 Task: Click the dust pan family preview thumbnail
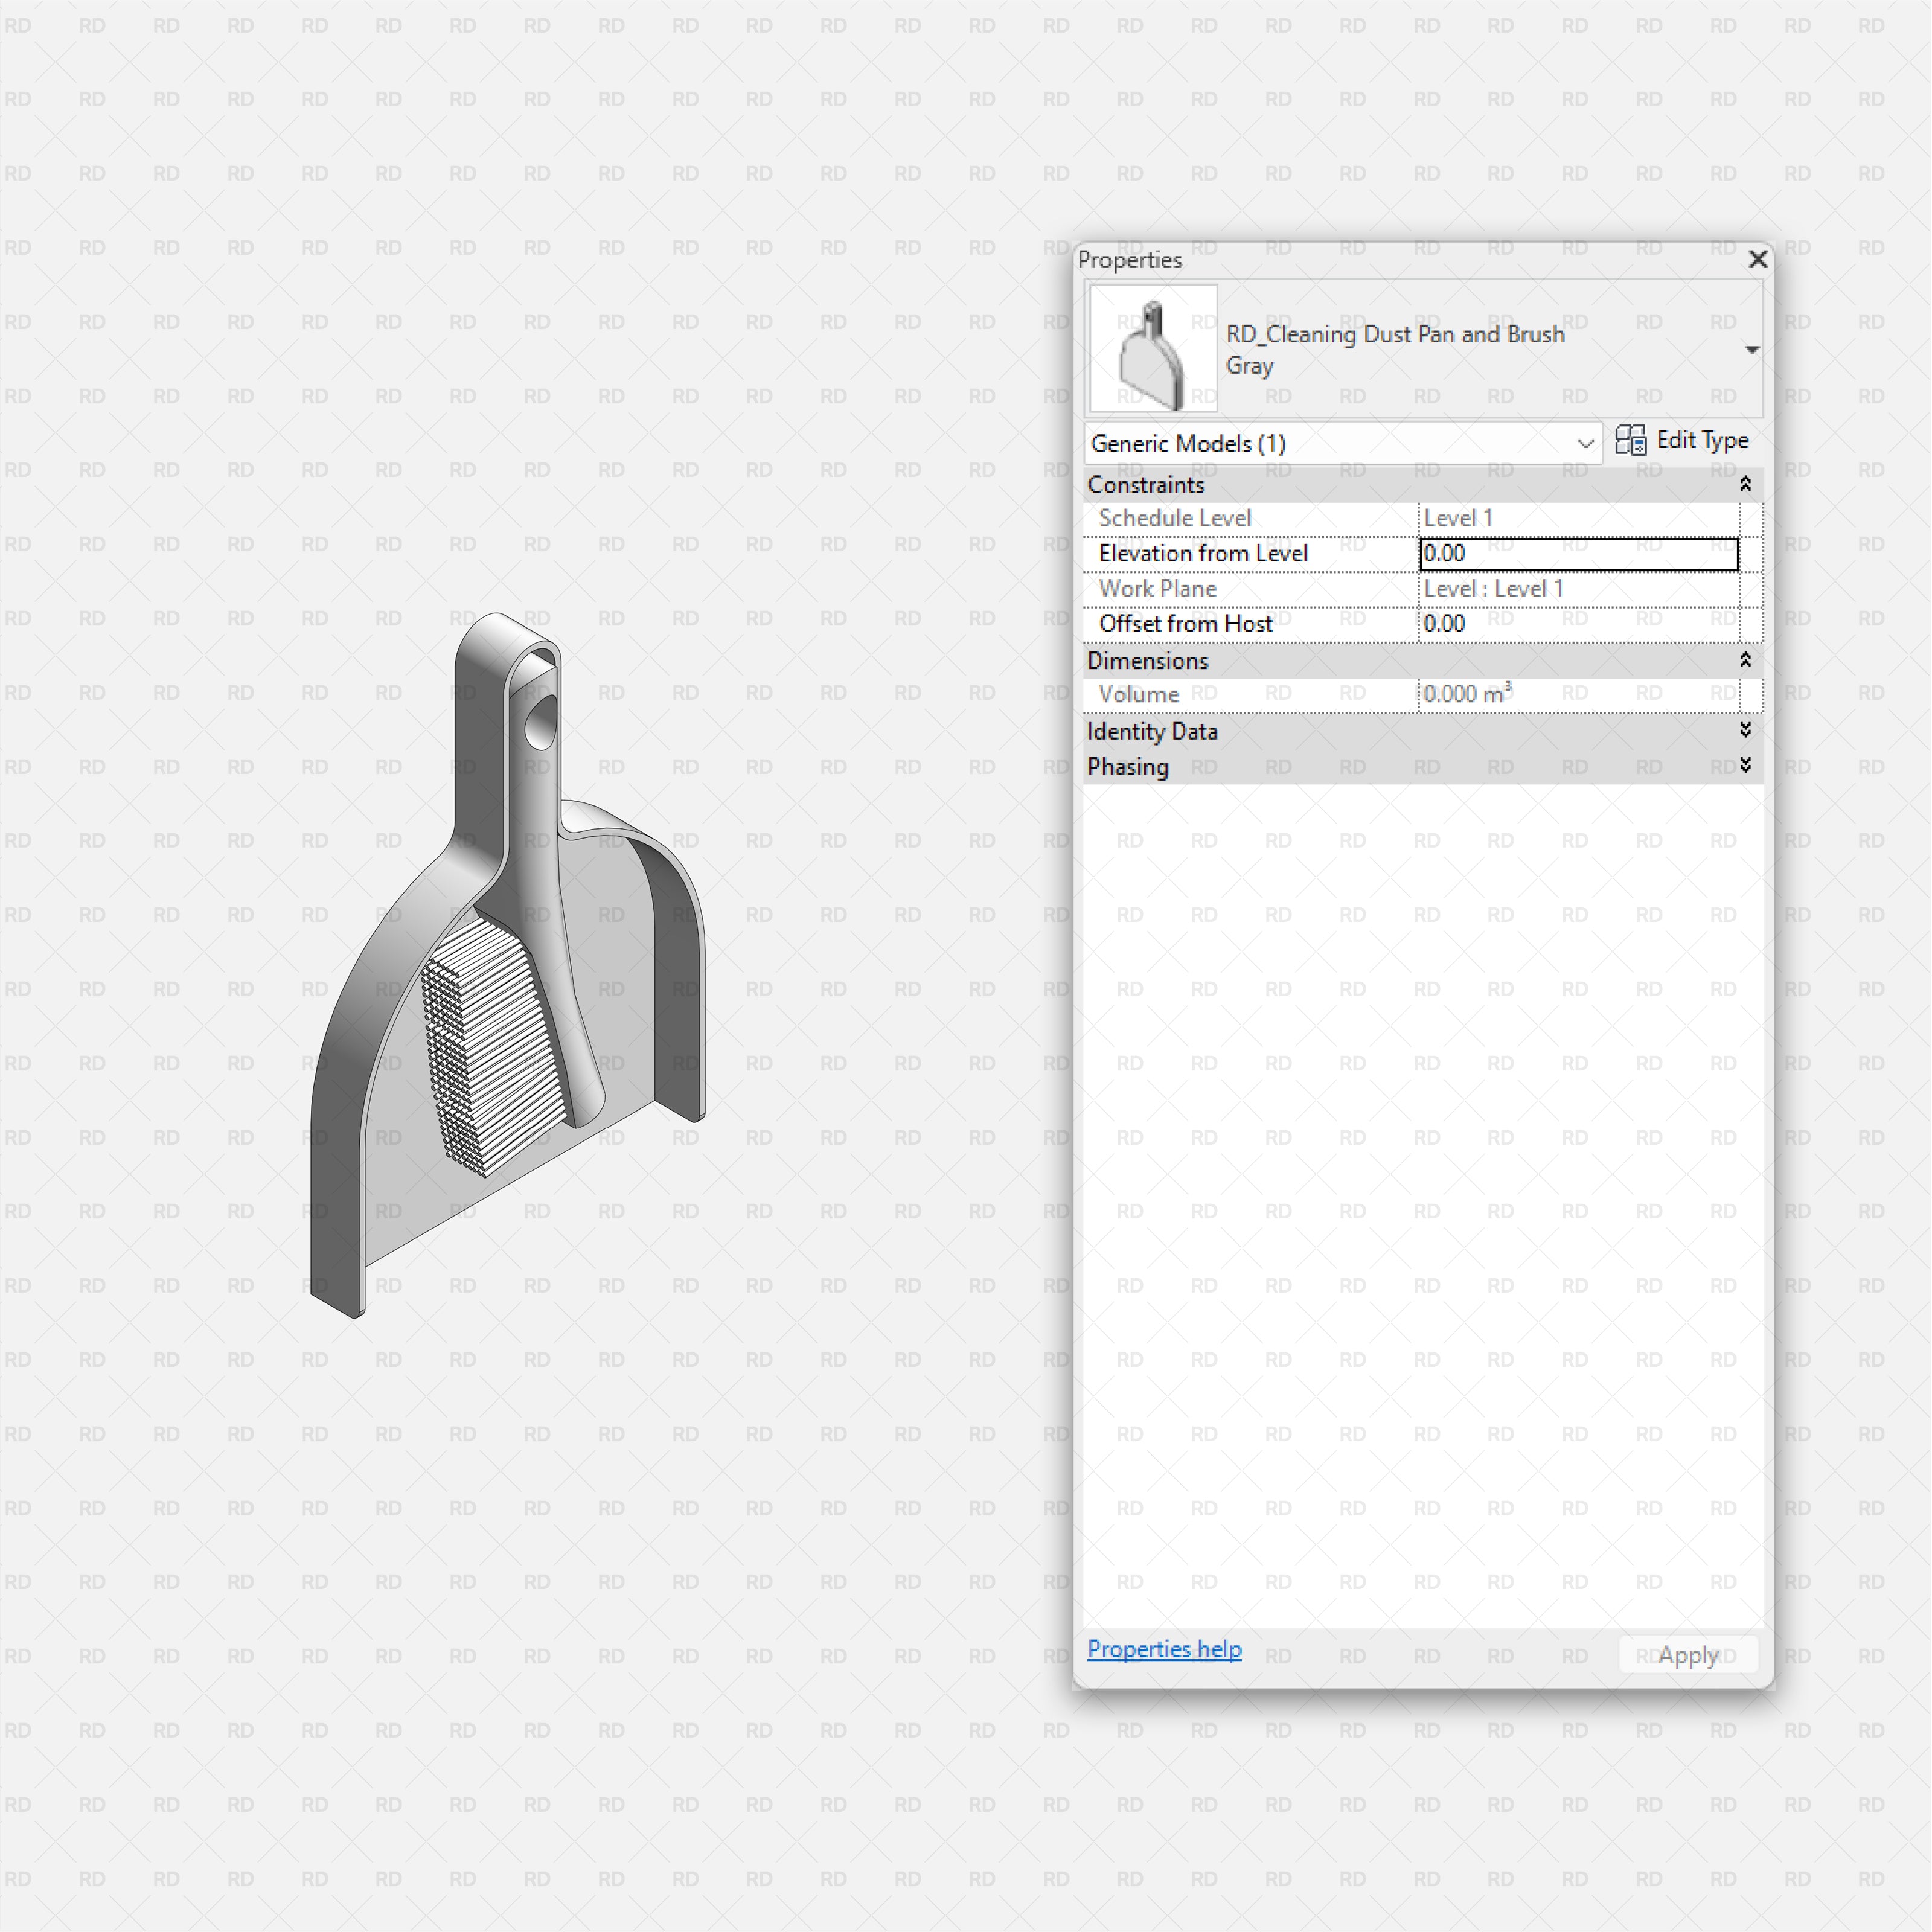click(1152, 349)
